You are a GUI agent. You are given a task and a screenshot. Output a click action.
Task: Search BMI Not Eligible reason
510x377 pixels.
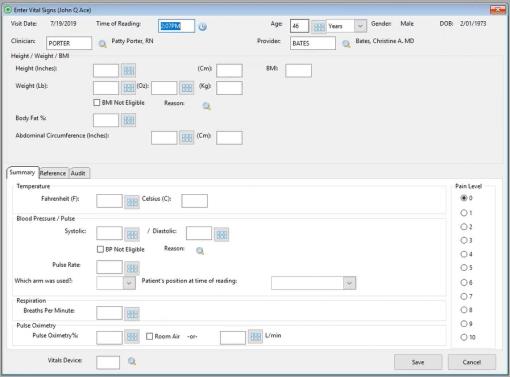click(x=207, y=106)
